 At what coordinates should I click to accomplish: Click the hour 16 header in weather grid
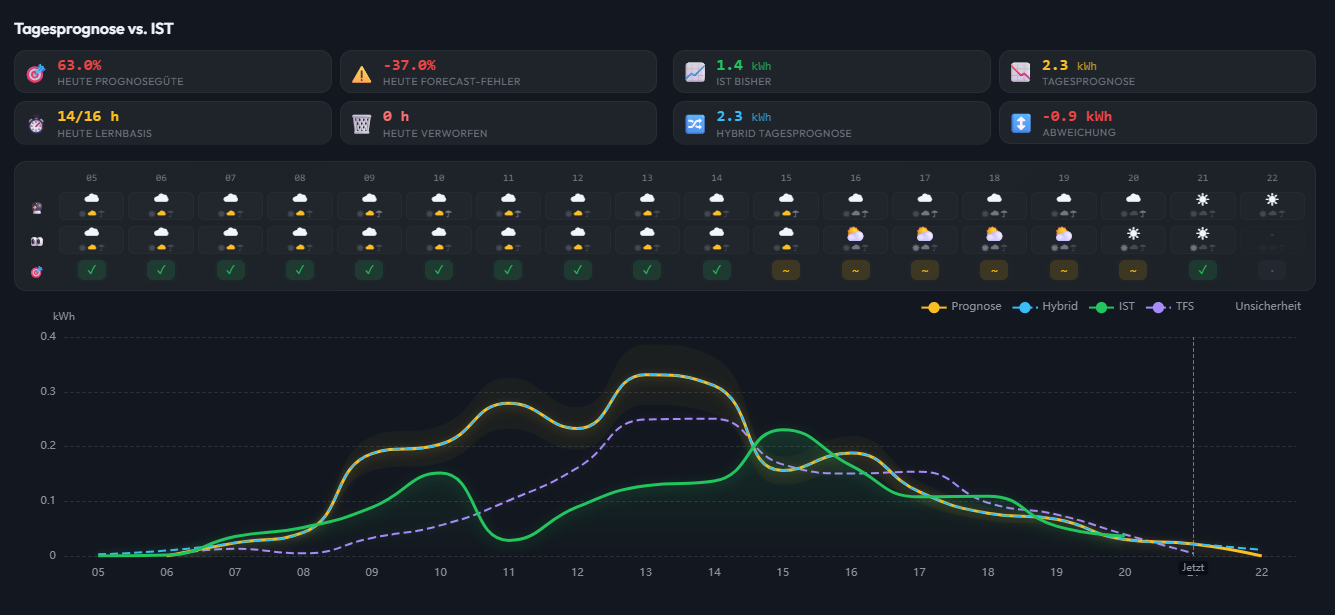pyautogui.click(x=855, y=178)
